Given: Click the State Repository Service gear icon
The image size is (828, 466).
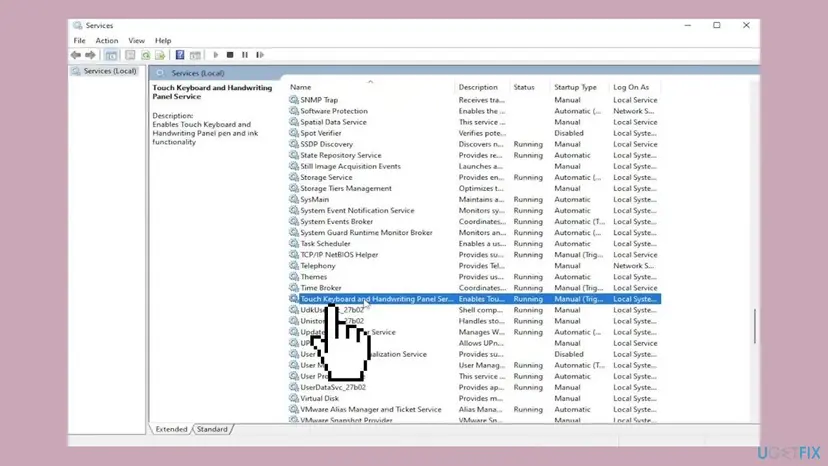Looking at the screenshot, I should (294, 155).
